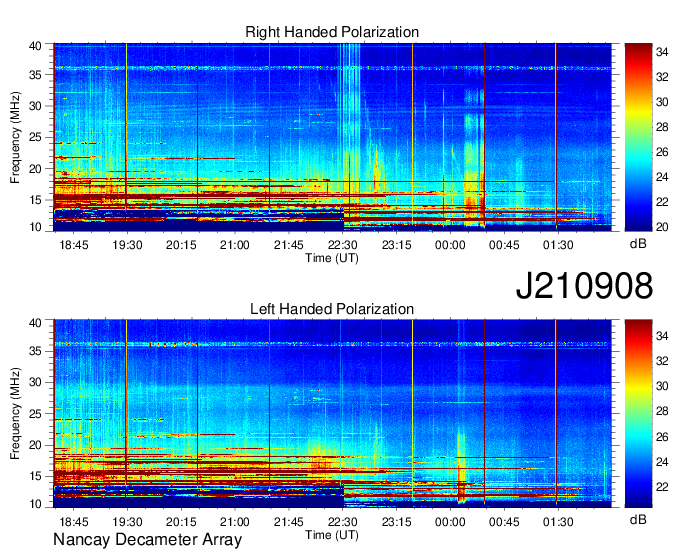Image resolution: width=680 pixels, height=552 pixels.
Task: Click the Frequency (MHz) axis label of Left Handed plot
Action: point(15,413)
